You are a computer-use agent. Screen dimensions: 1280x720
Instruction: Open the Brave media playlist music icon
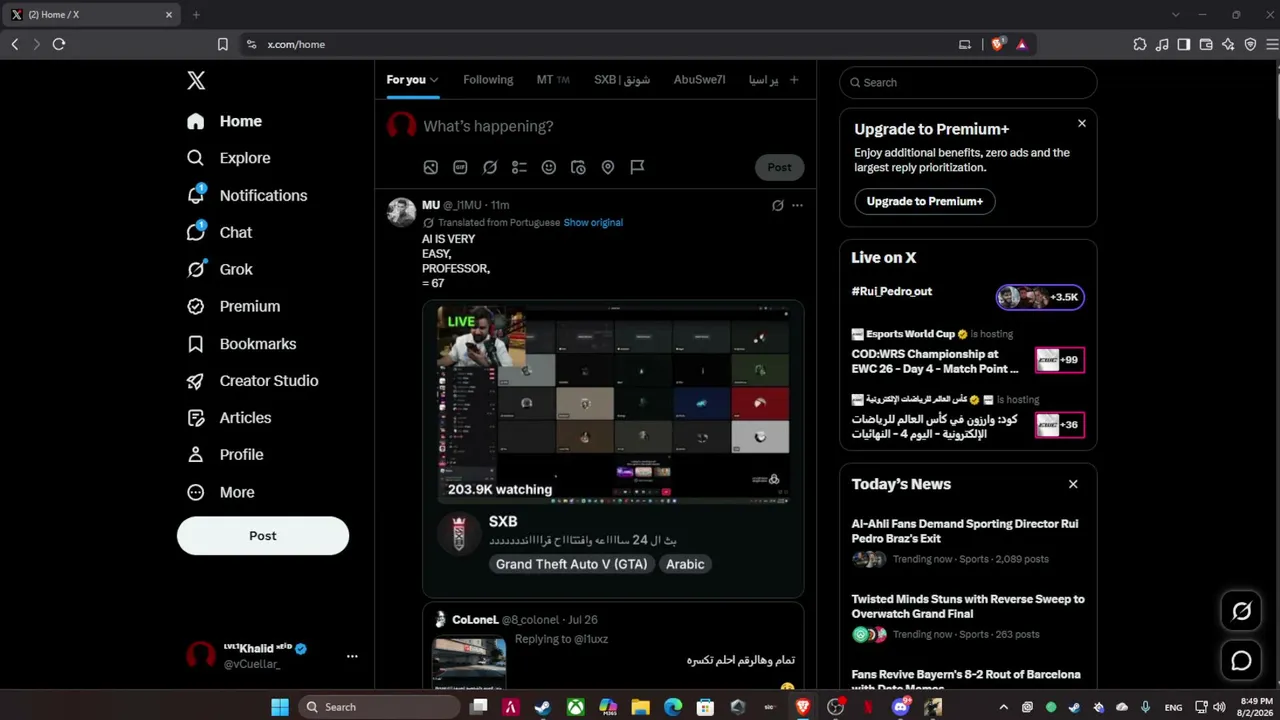coord(1162,44)
